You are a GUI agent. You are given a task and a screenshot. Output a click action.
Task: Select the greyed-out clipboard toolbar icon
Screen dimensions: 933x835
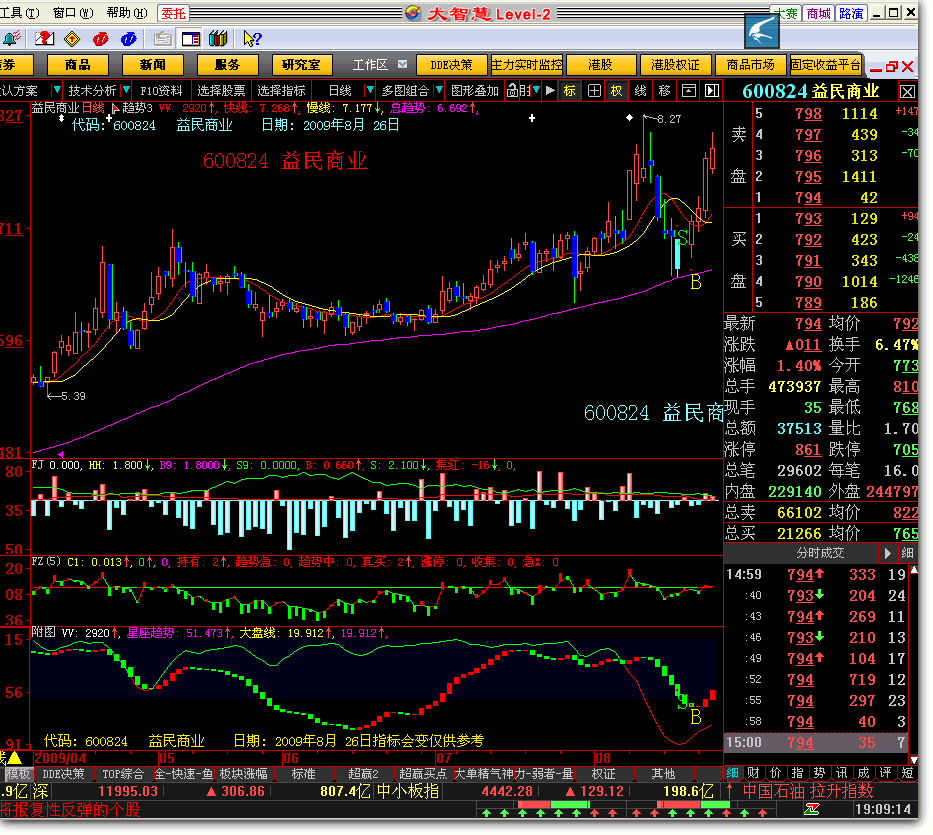click(162, 39)
